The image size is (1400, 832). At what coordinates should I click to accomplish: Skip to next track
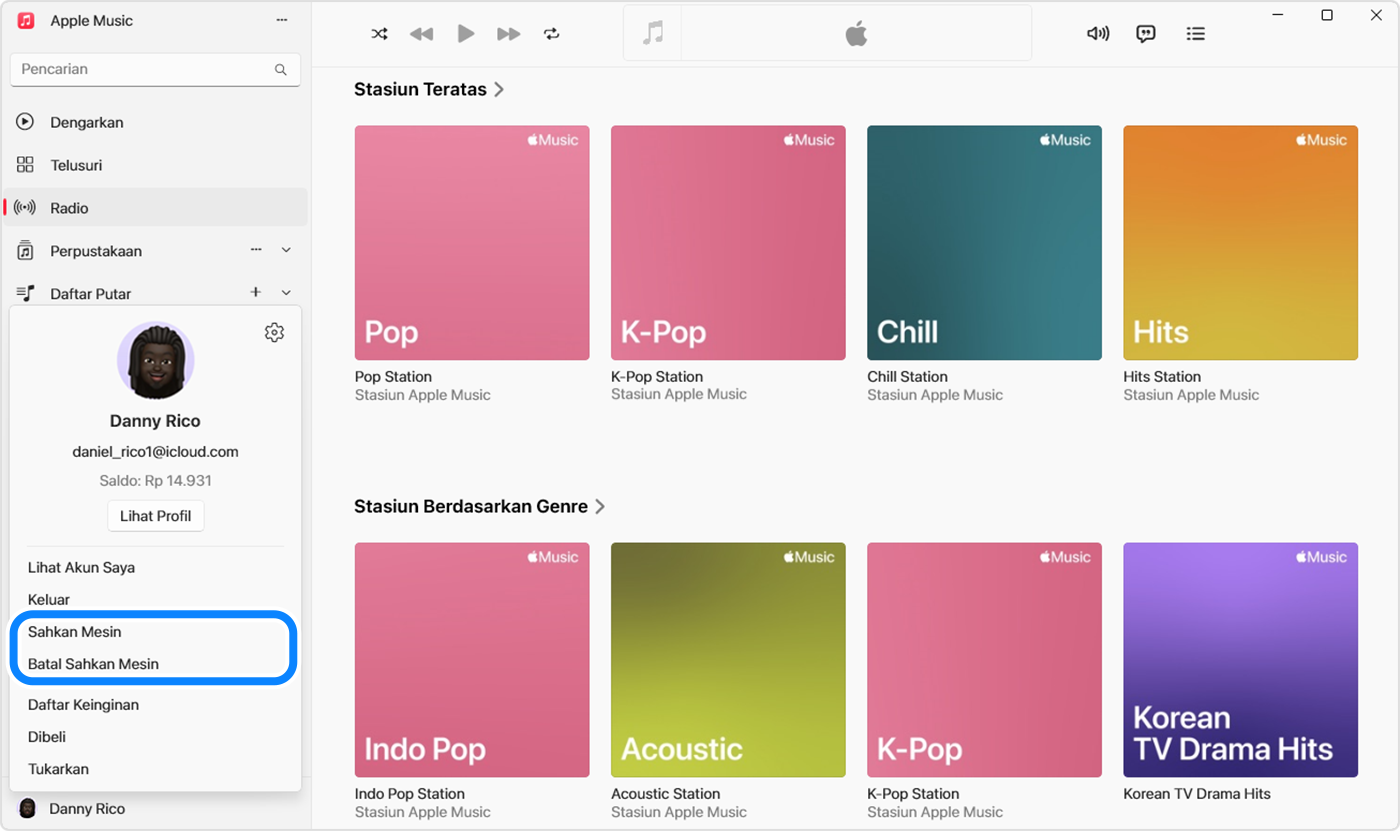(x=509, y=34)
